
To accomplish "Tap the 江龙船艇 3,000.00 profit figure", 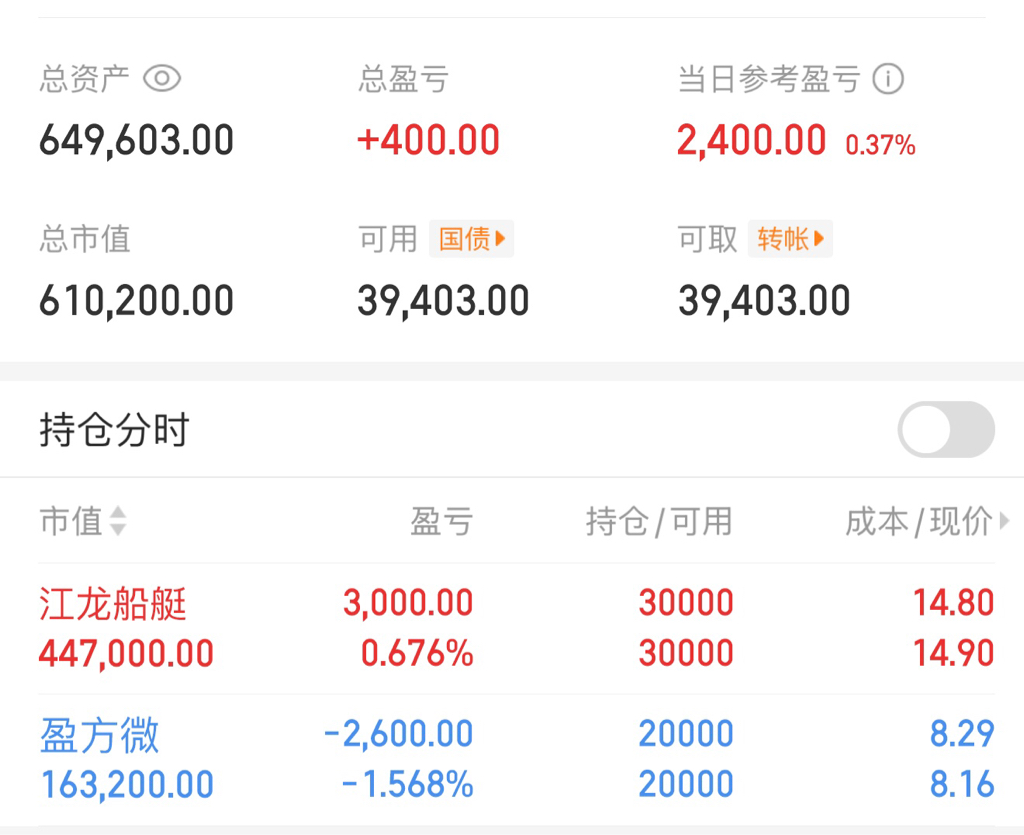I will click(408, 603).
